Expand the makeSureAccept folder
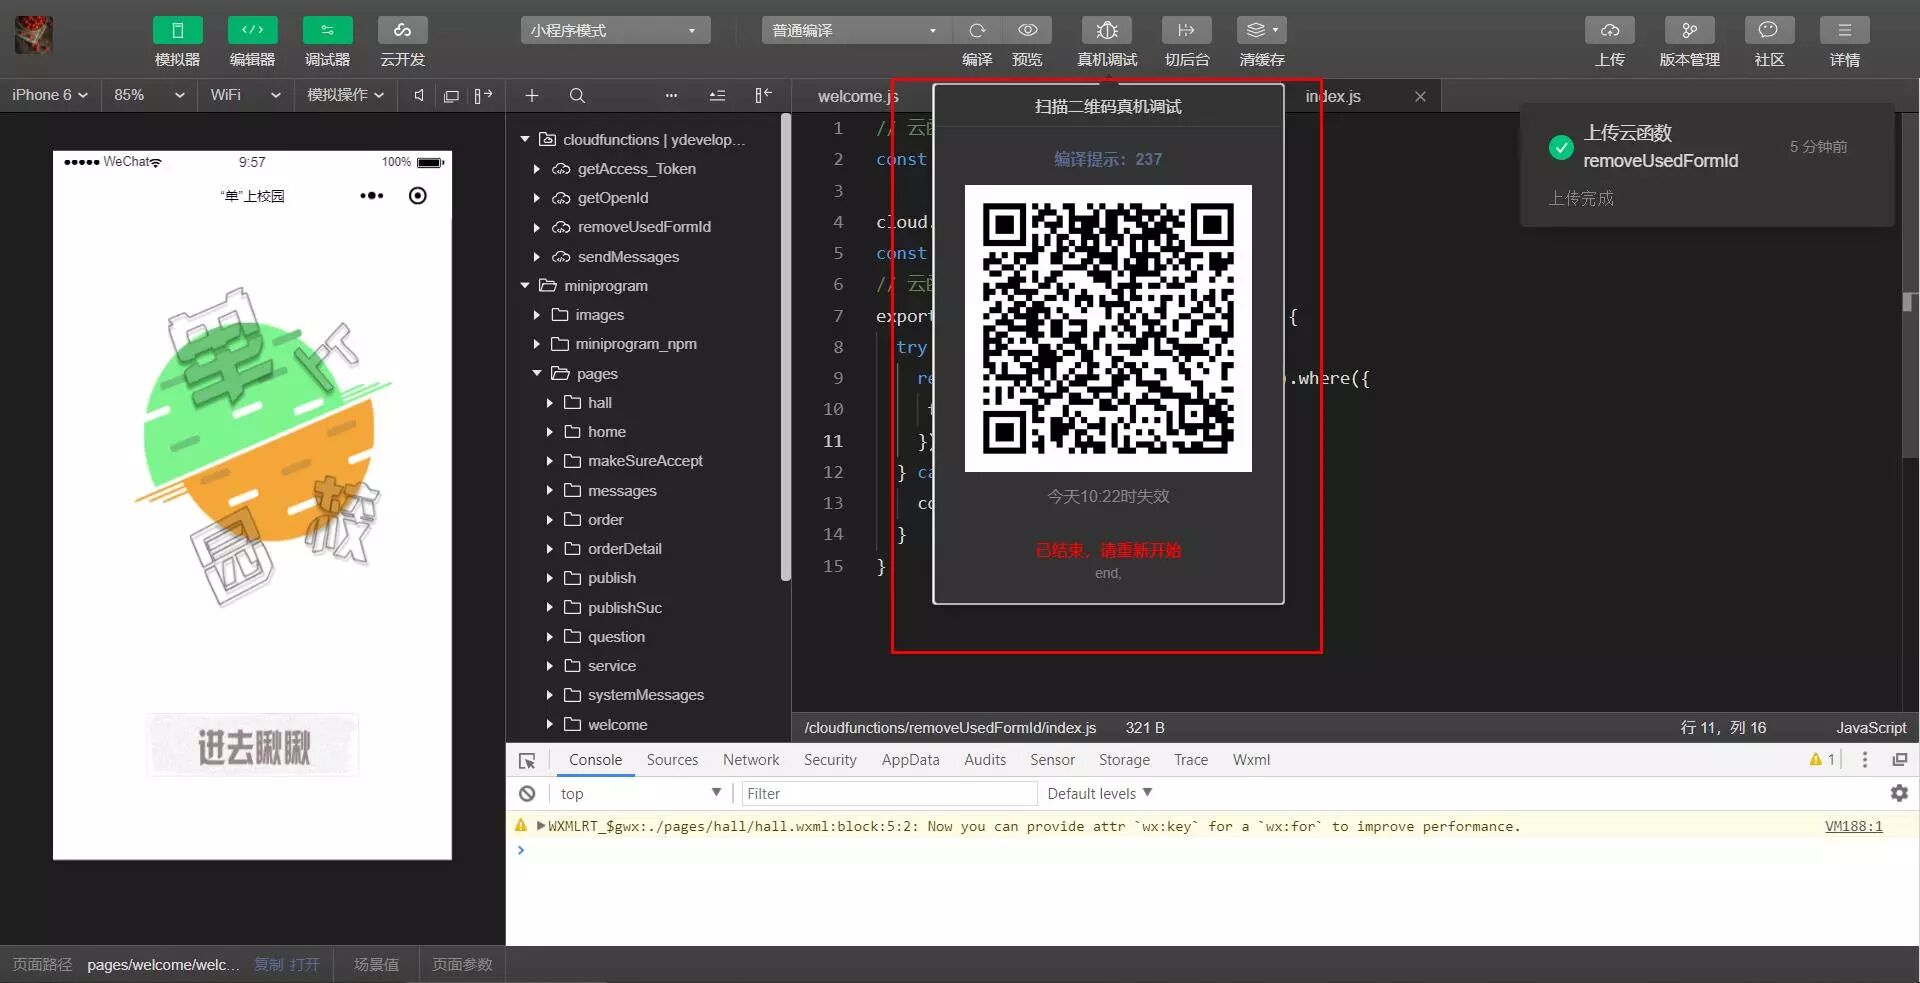1920x983 pixels. (x=549, y=461)
